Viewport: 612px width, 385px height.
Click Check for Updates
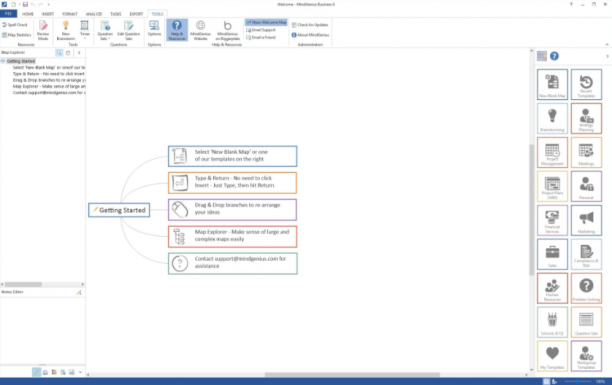pos(310,25)
